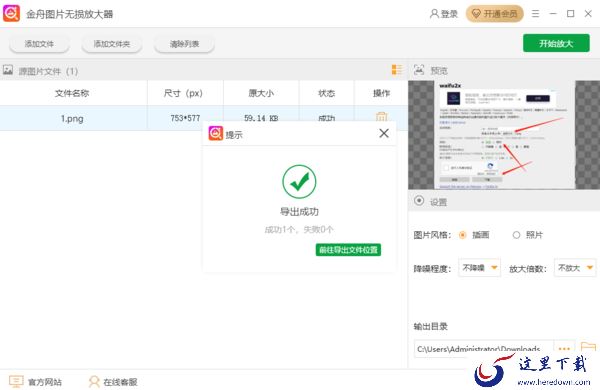Click the green checkmark success icon
Screen dimensions: 600x390
point(299,181)
